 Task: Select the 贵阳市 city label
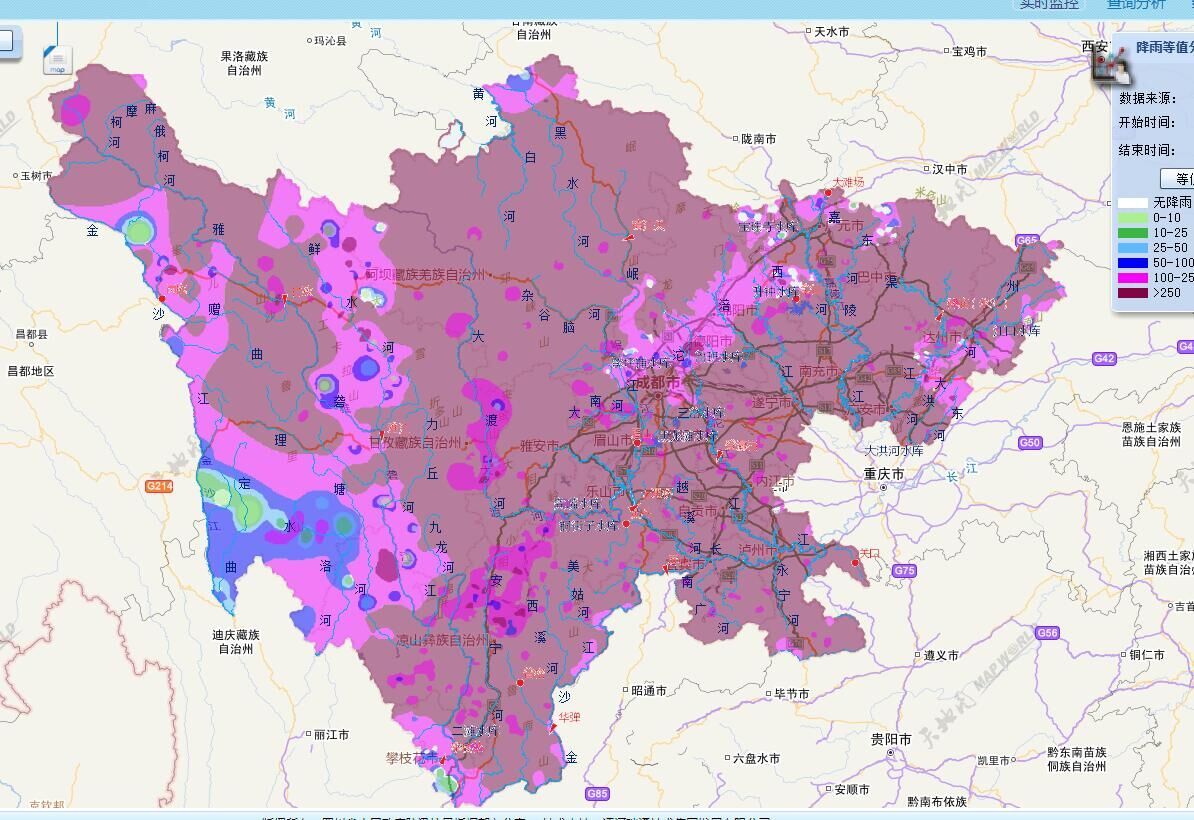(x=890, y=739)
